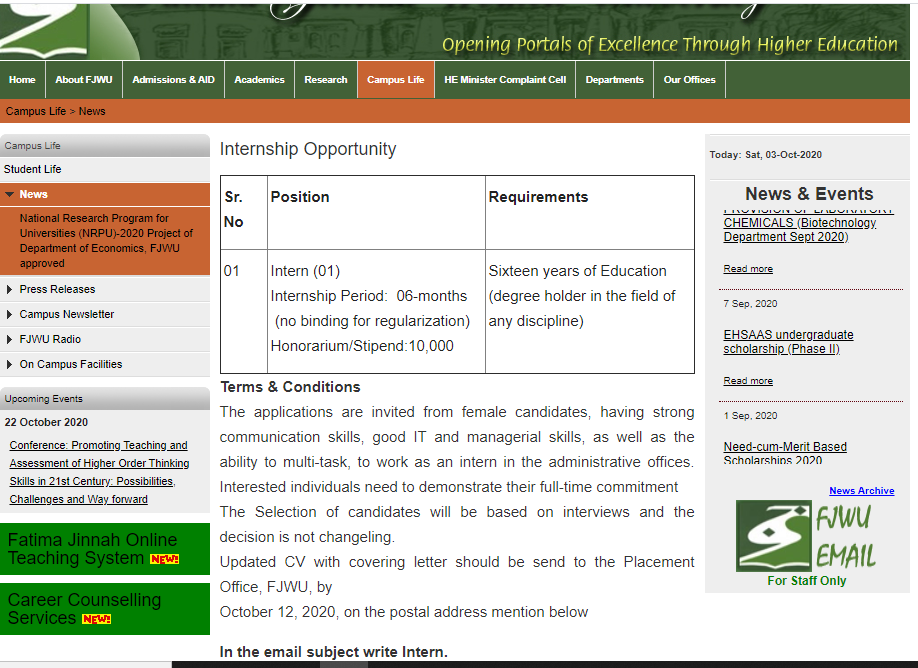Open Need-cum-Merit Based Scholarships 2020 link
The height and width of the screenshot is (668, 918).
coord(785,453)
